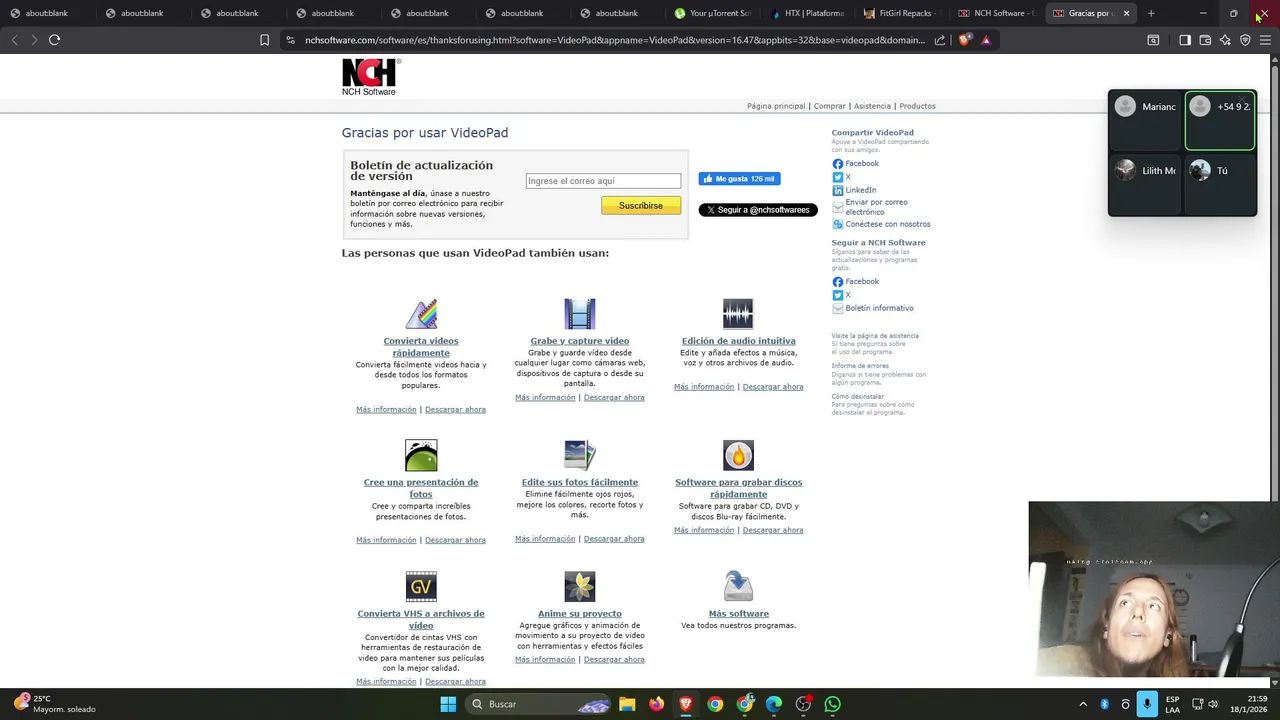1280x720 pixels.
Task: Open the weather widget showing 25°C
Action: 55,704
